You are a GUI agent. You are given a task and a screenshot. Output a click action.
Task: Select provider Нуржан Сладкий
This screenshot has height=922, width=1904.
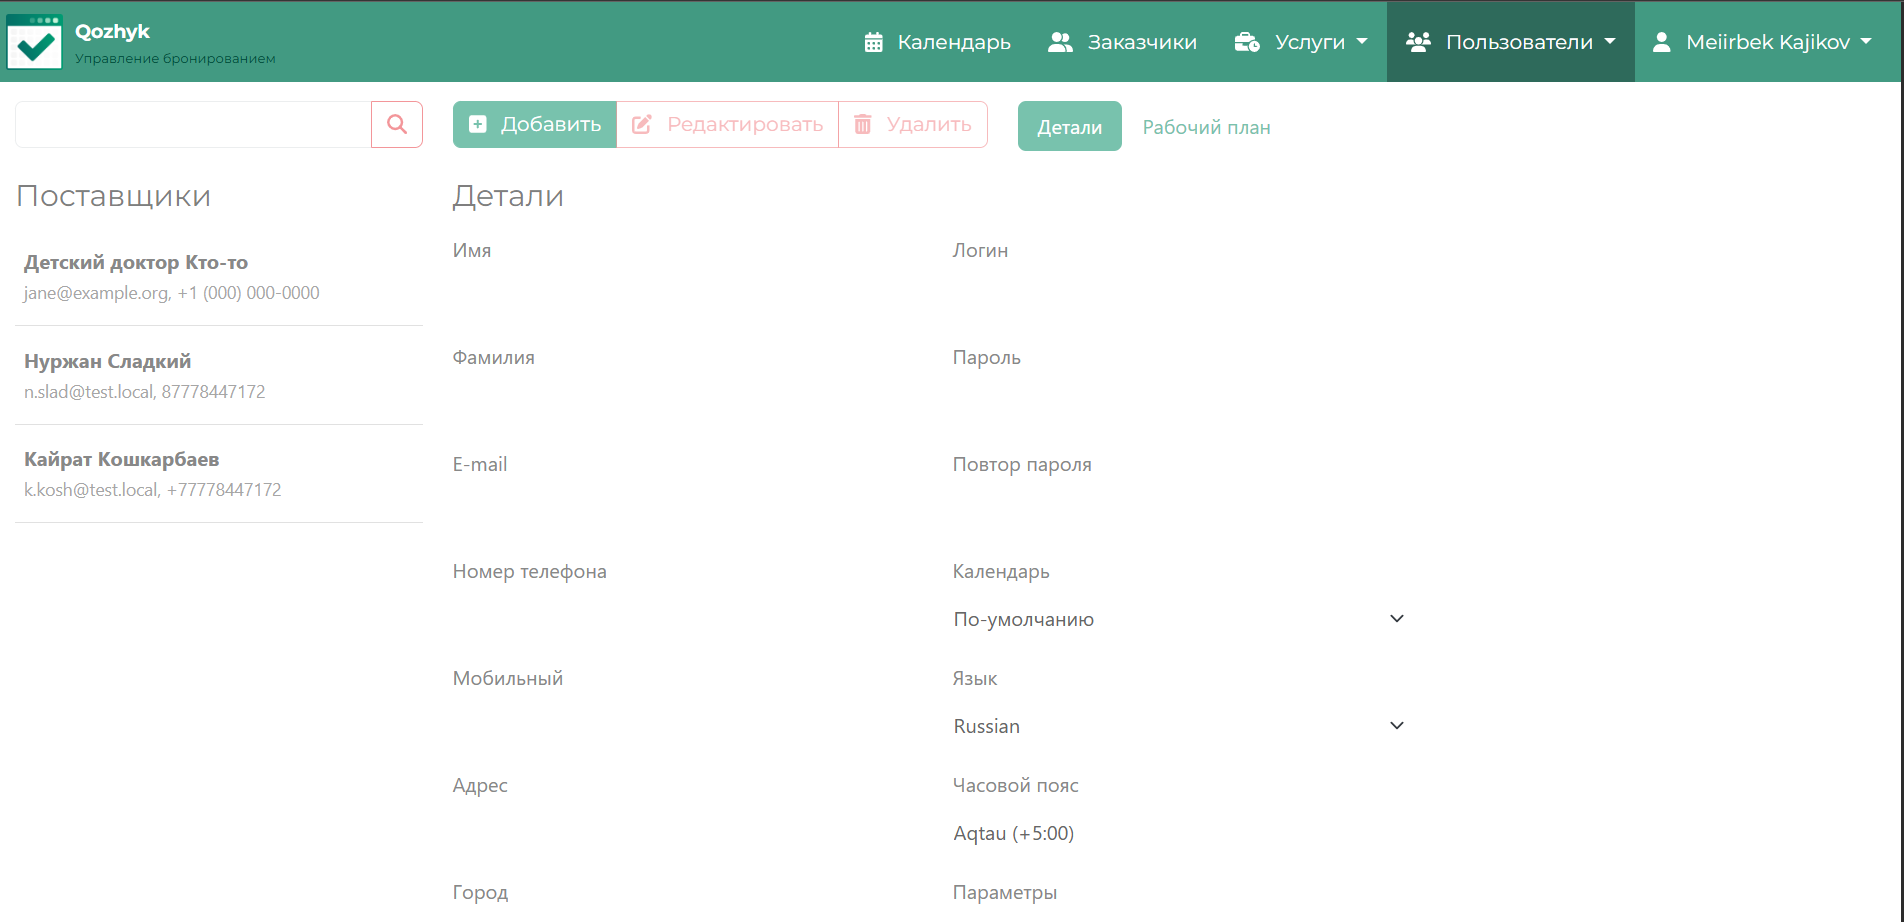coord(218,375)
